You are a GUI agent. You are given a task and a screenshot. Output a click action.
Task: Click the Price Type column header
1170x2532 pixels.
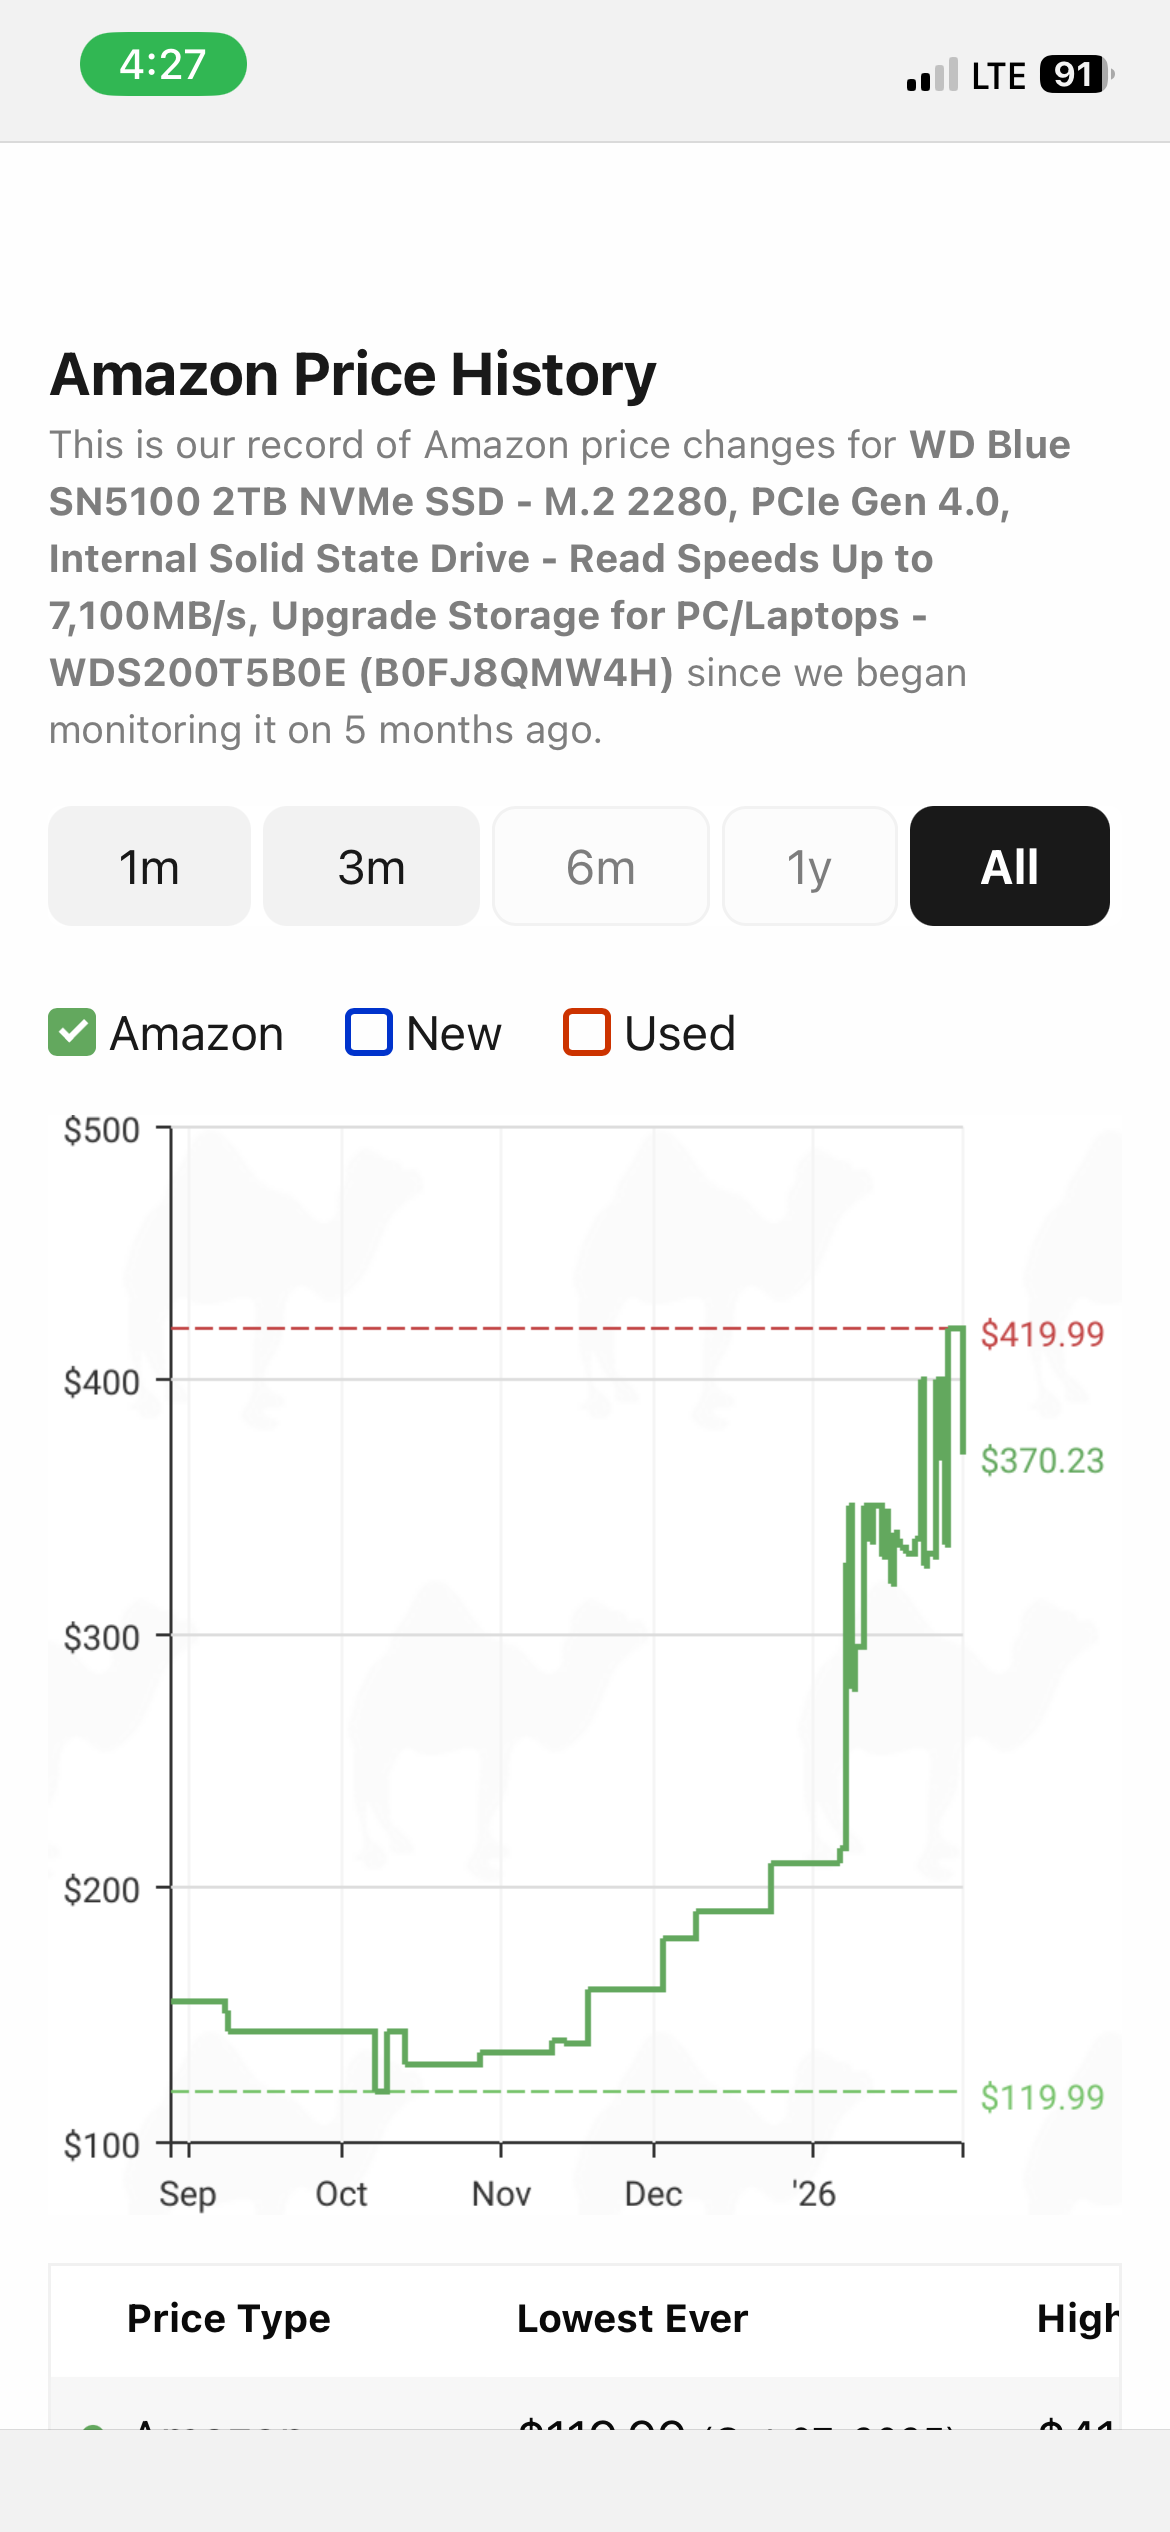228,2318
